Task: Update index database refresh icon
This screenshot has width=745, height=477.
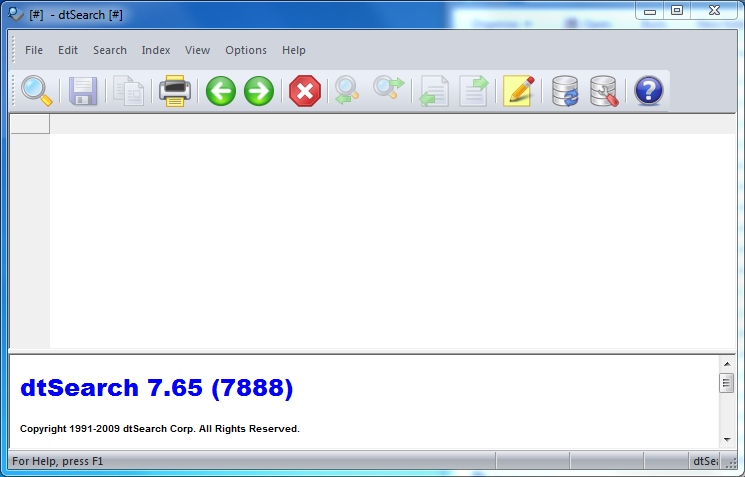Action: tap(565, 91)
